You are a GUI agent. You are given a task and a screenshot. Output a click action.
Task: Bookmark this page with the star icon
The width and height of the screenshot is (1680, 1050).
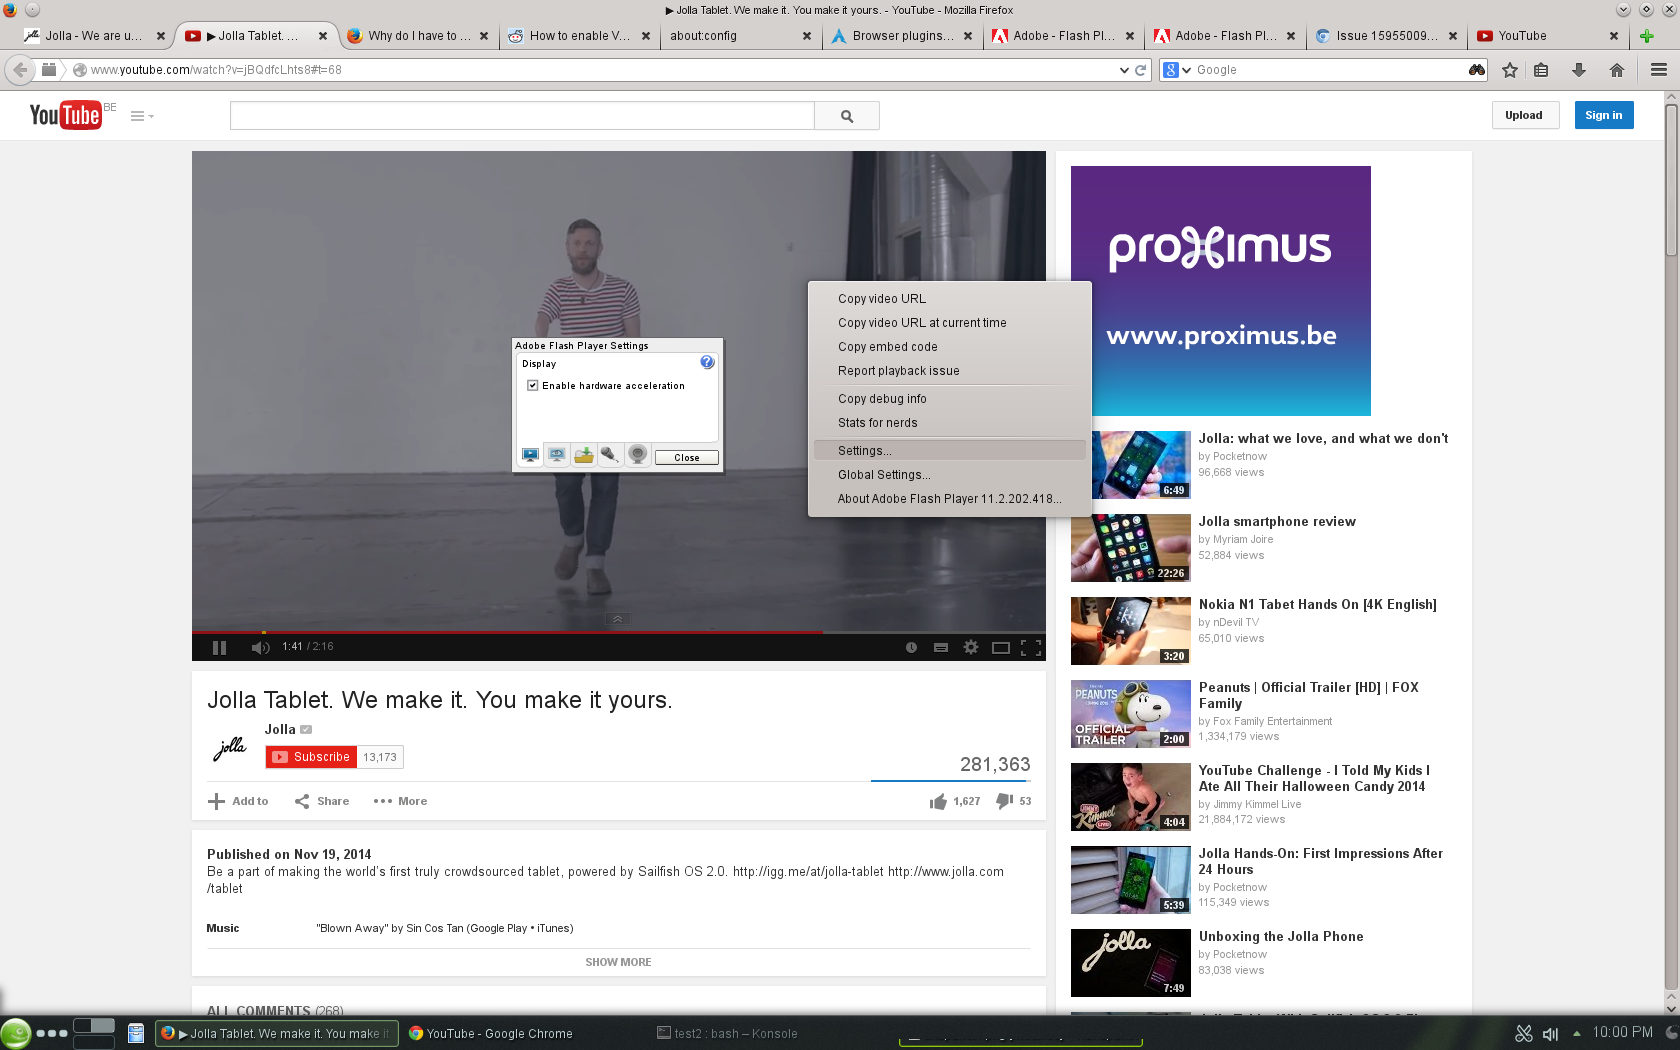[1510, 70]
